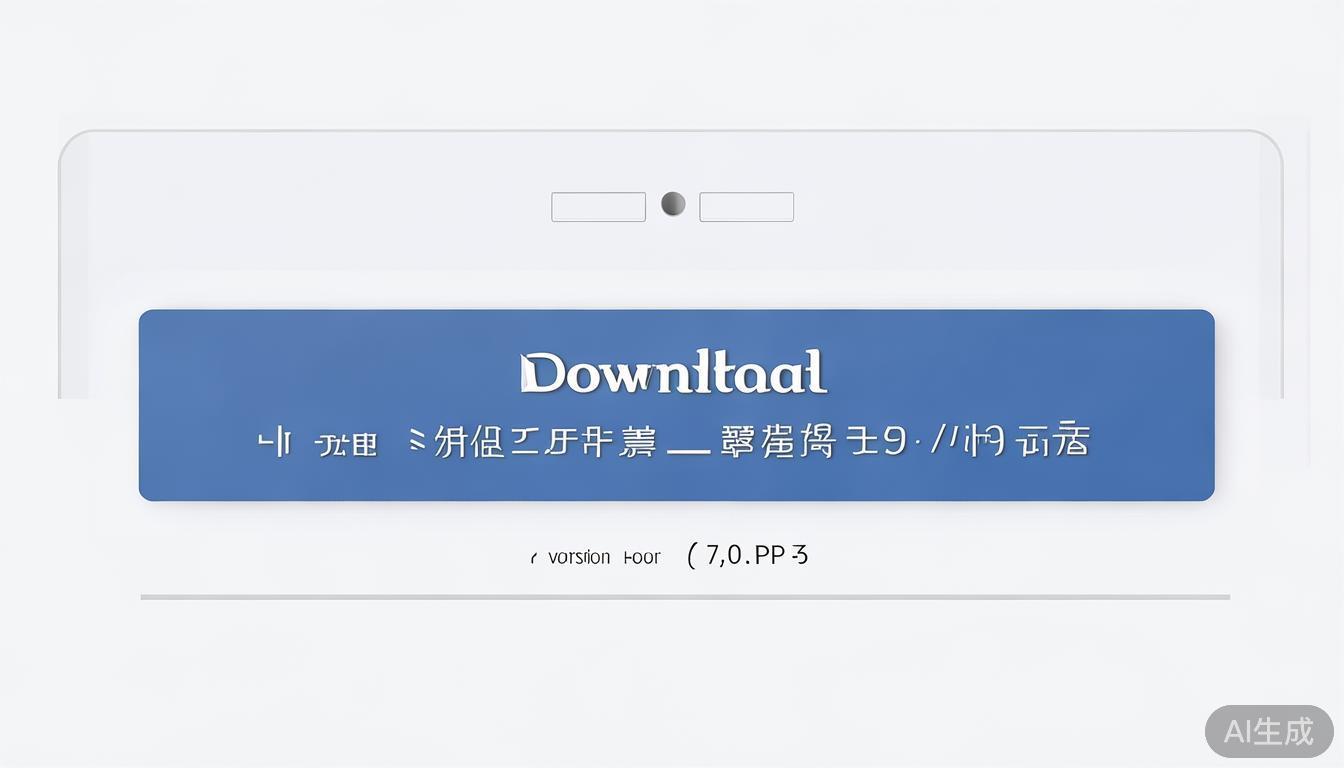Click the opening parenthesis before 7,0.PP 3
Image resolution: width=1344 pixels, height=768 pixels.
691,555
